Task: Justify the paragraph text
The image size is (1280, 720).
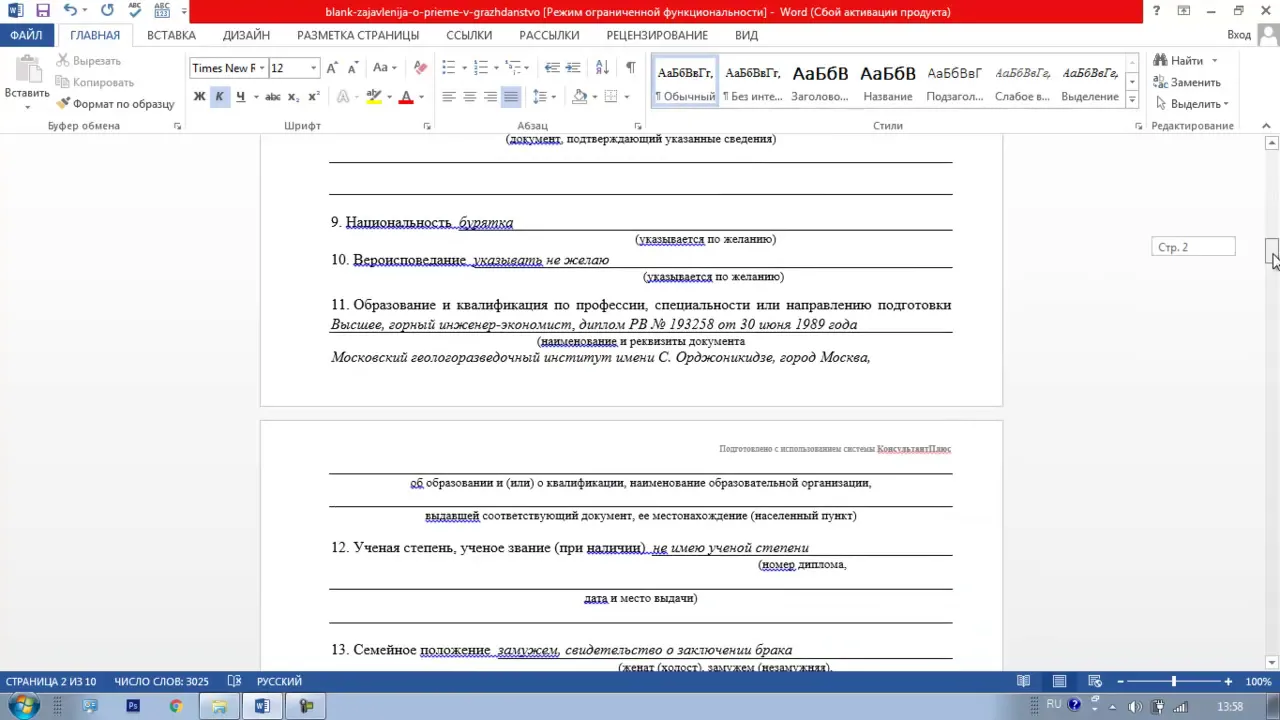Action: tap(511, 97)
